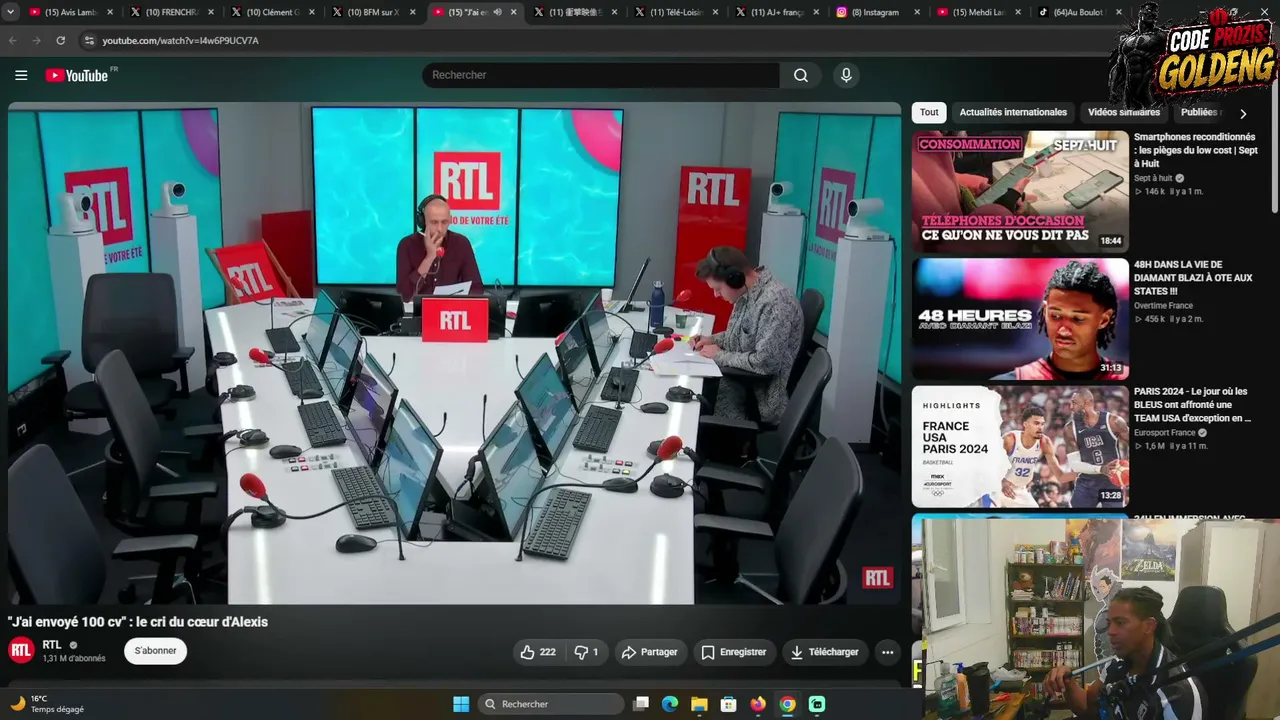This screenshot has width=1280, height=720.
Task: Share the video with Partager
Action: [x=650, y=652]
